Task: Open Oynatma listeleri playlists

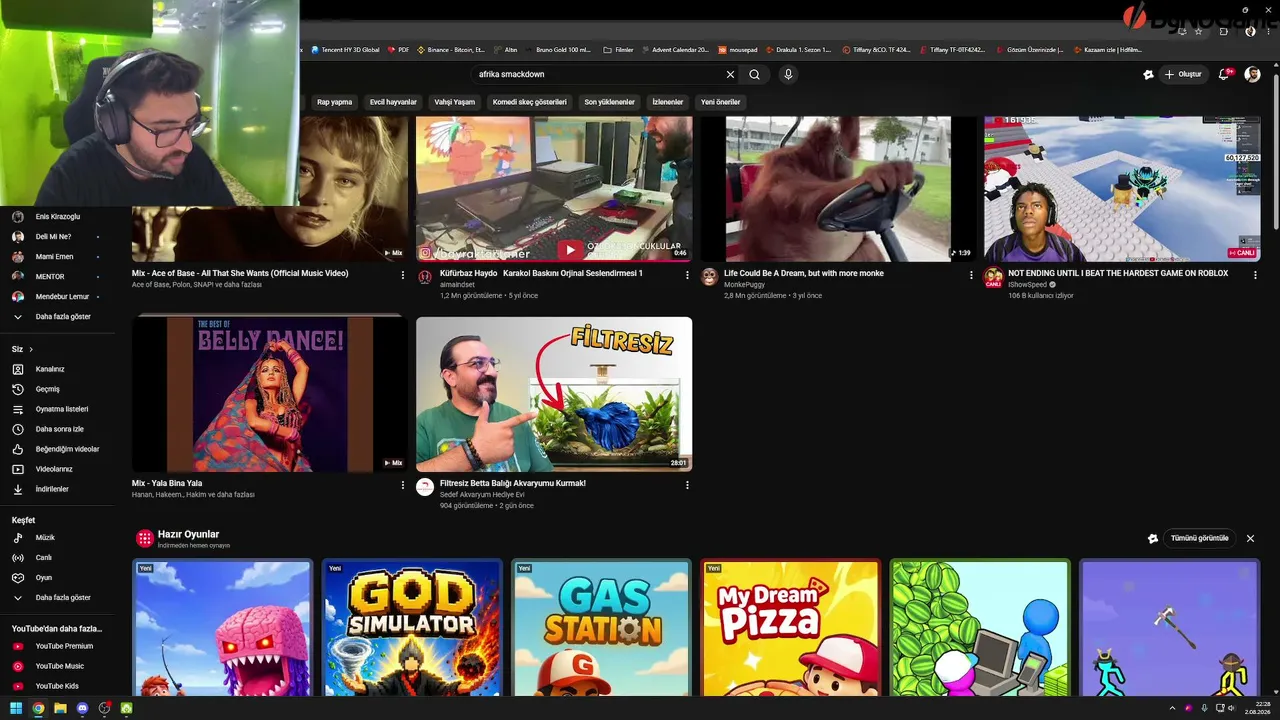Action: [56, 409]
